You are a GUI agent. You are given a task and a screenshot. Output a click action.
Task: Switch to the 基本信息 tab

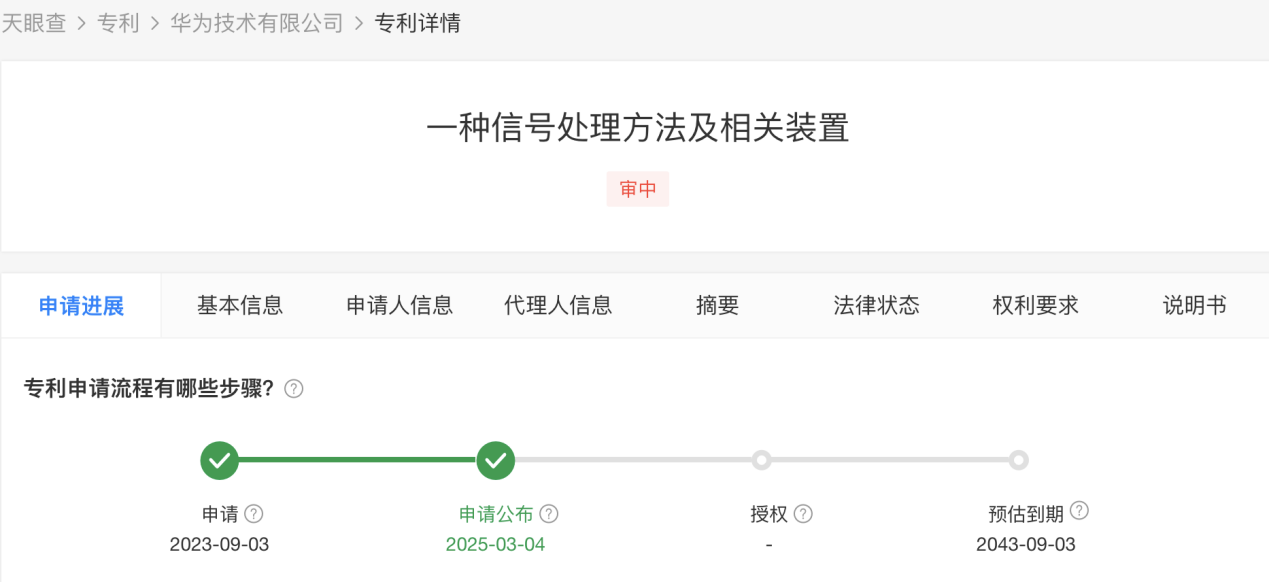tap(240, 306)
